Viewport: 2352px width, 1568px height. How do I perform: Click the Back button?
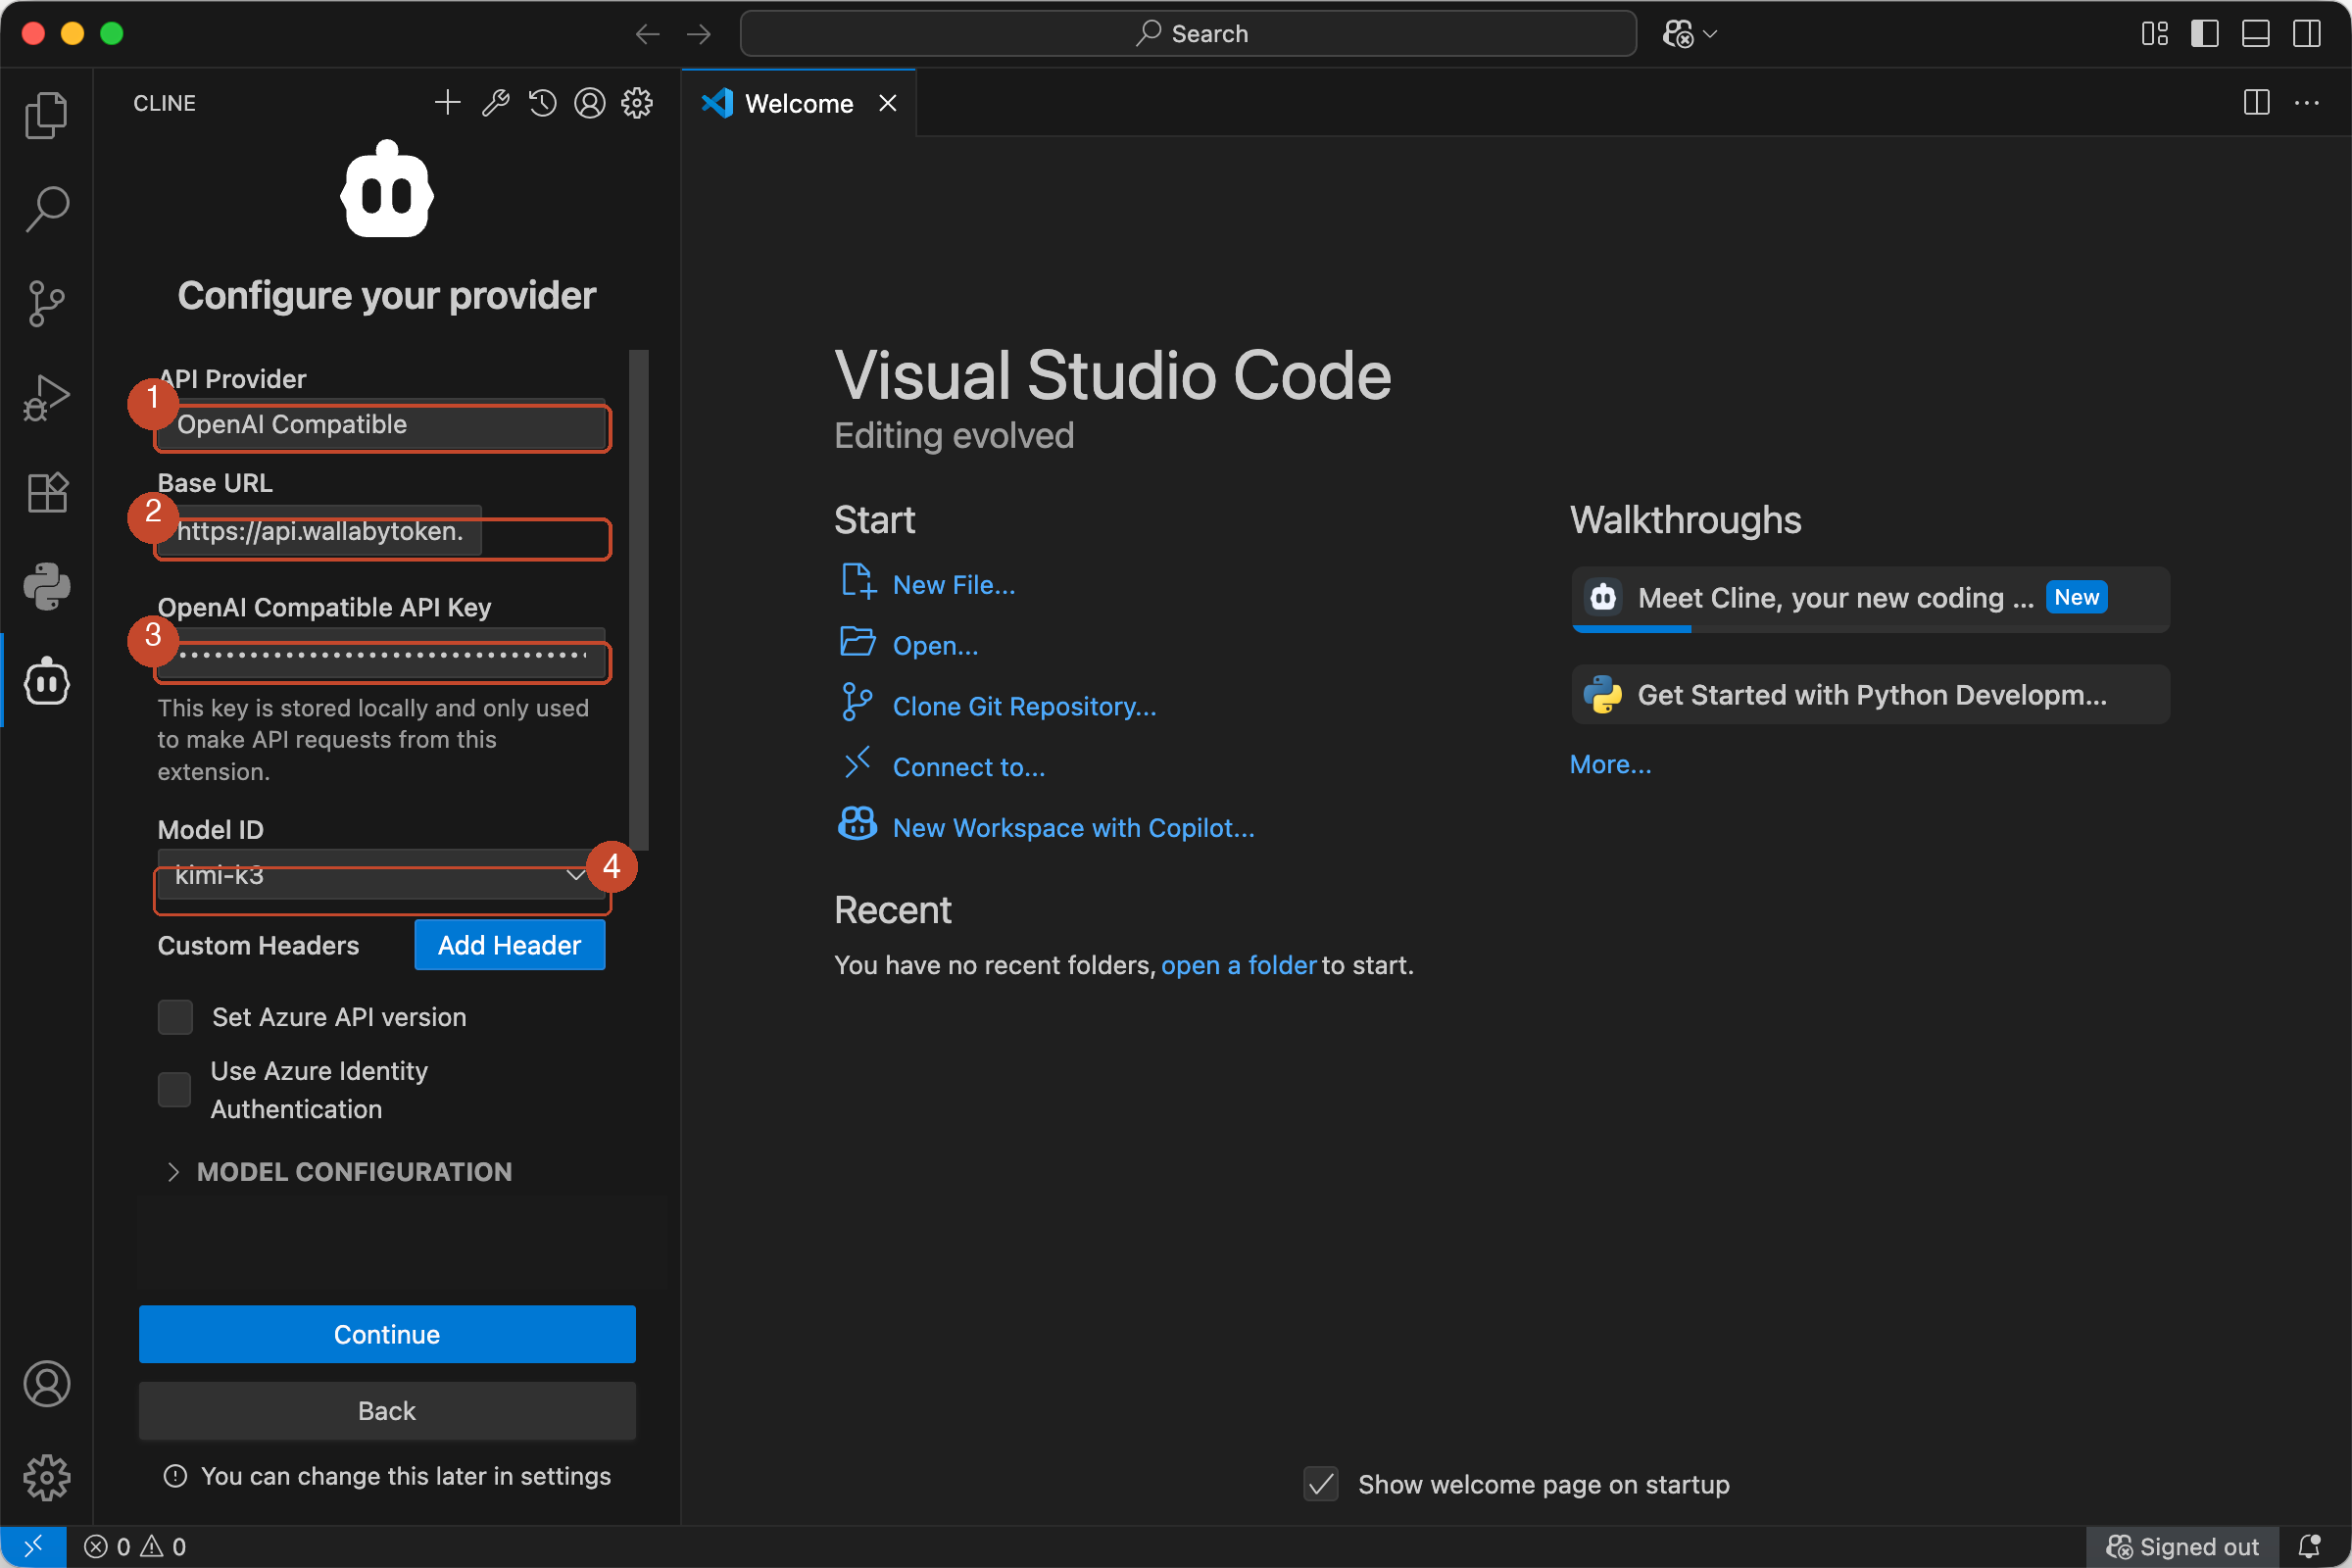click(x=387, y=1411)
